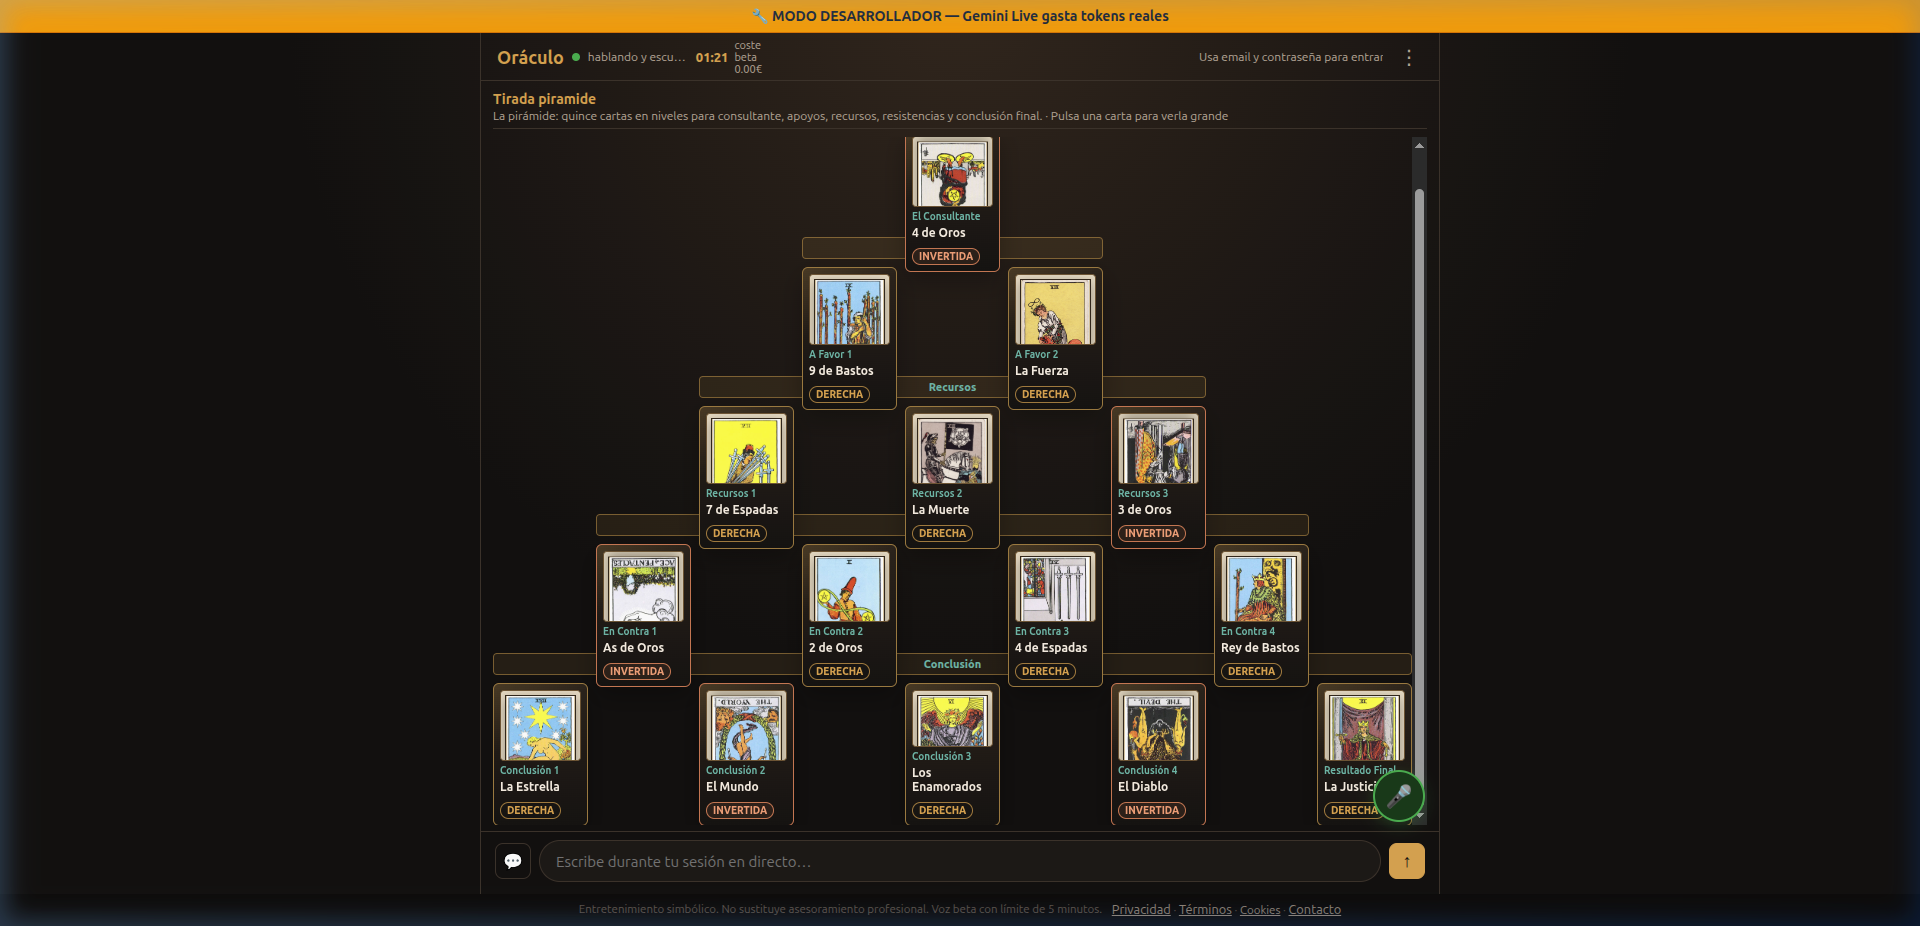1920x926 pixels.
Task: Click the Conclusión level label
Action: [952, 665]
